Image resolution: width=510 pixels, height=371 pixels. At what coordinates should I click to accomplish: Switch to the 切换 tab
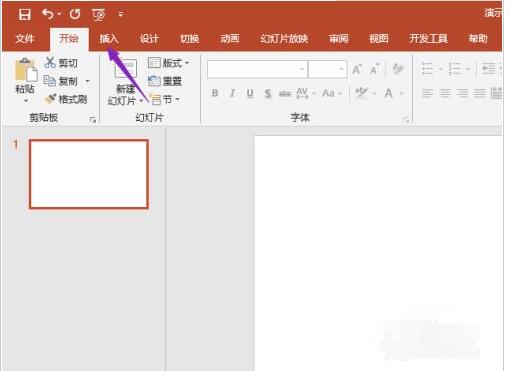coord(189,39)
